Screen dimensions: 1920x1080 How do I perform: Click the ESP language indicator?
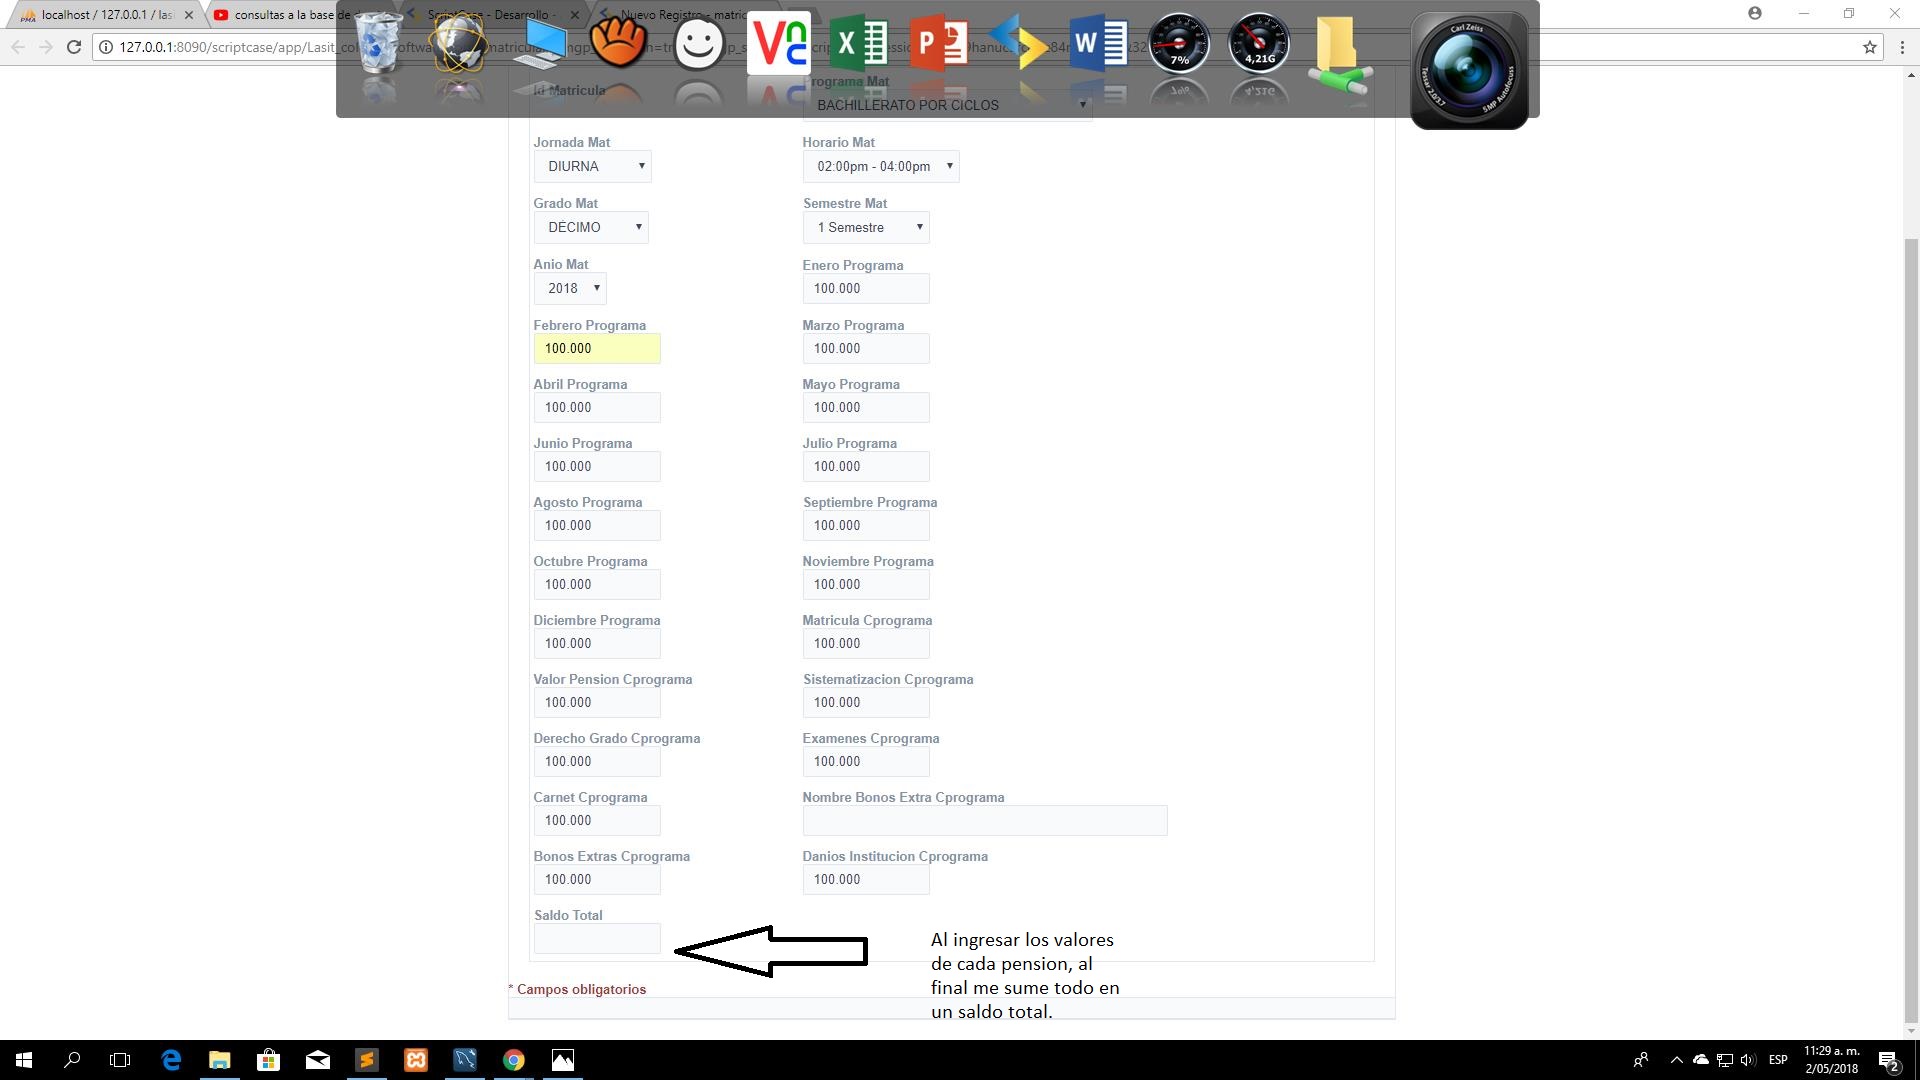1778,1060
